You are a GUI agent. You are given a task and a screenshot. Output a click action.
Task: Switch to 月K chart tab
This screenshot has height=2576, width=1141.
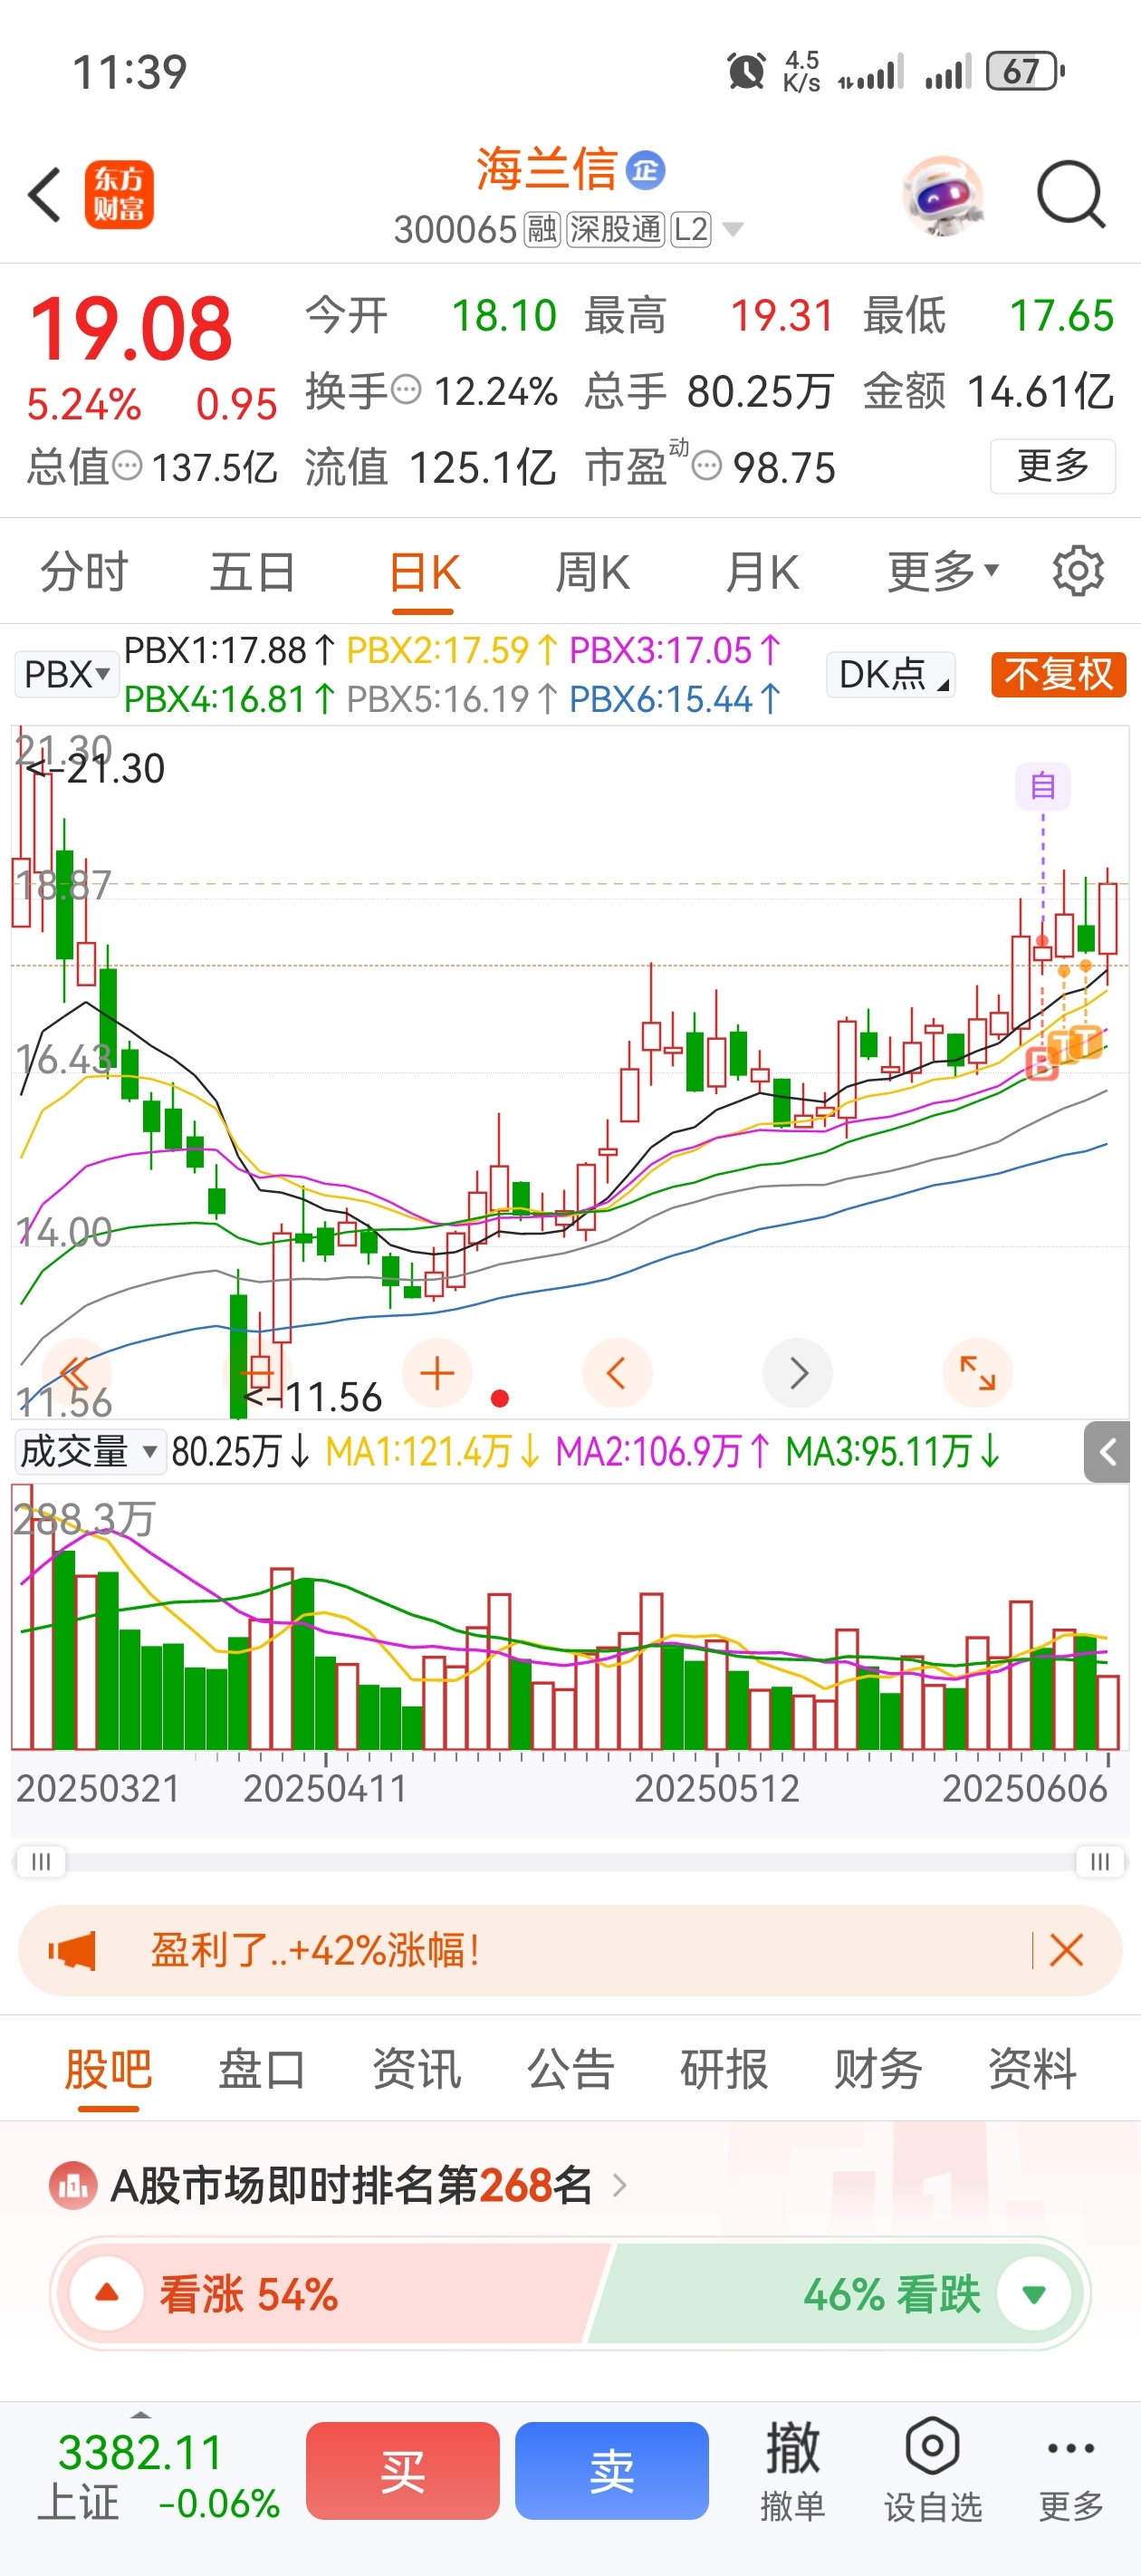click(x=762, y=572)
